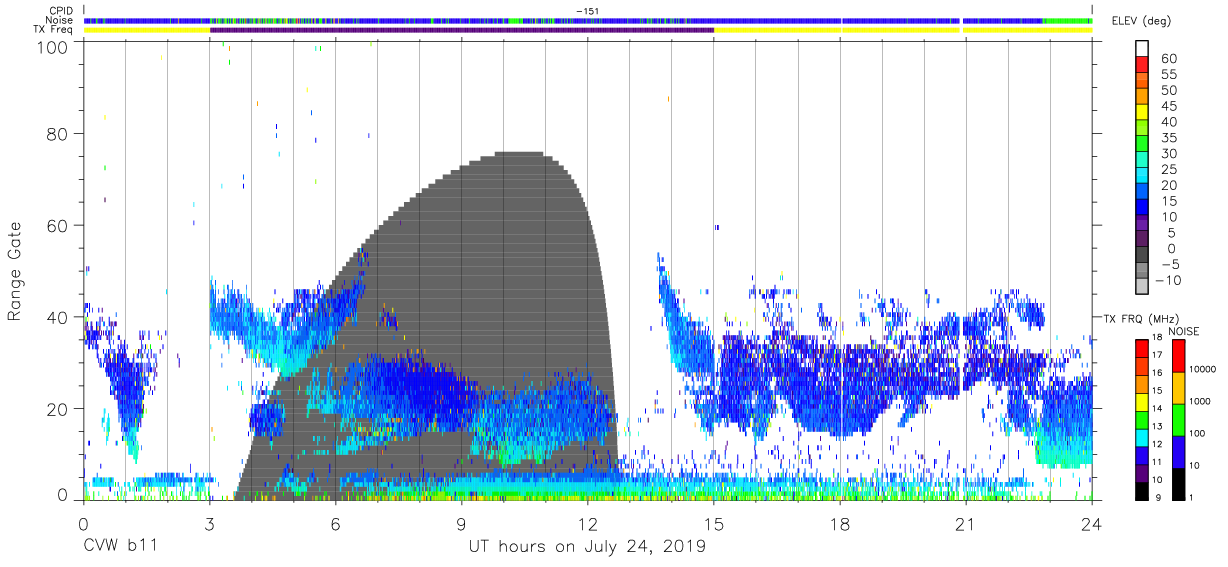Click the 100 tick label on Range Gate axis
Screen dimensions: 1228x567
coord(51,47)
